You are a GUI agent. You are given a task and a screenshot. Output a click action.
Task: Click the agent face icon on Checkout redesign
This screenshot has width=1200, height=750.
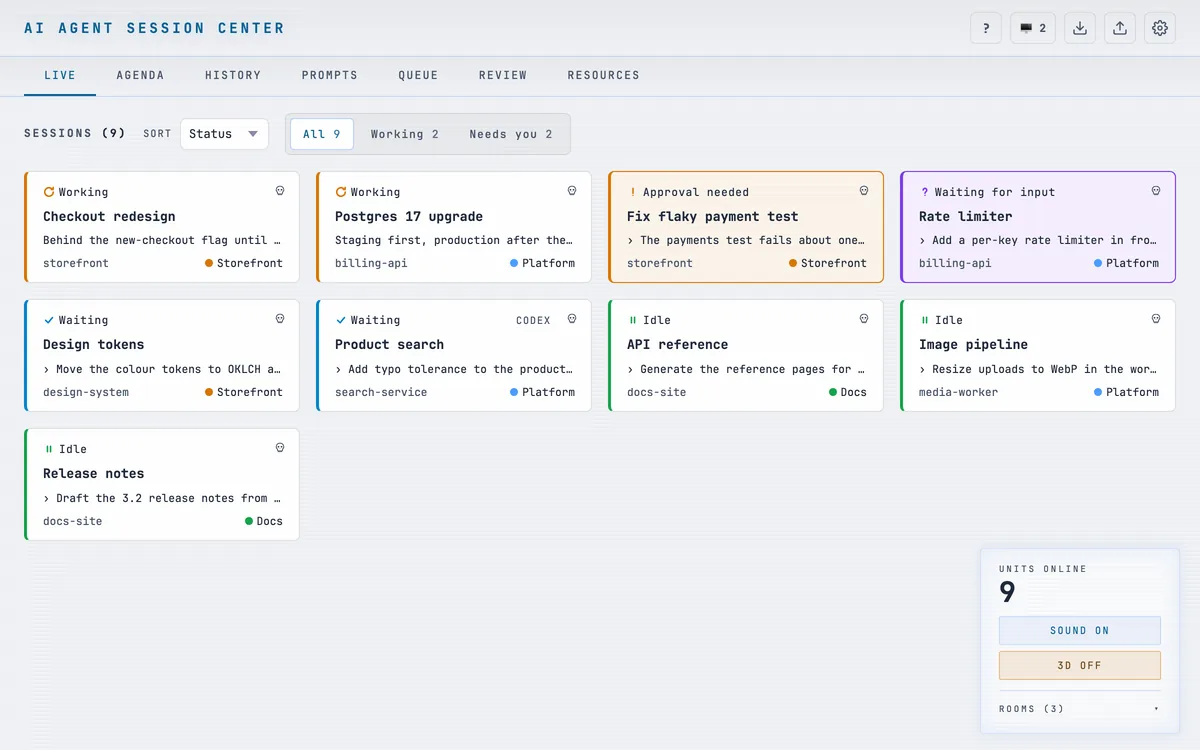tap(280, 191)
